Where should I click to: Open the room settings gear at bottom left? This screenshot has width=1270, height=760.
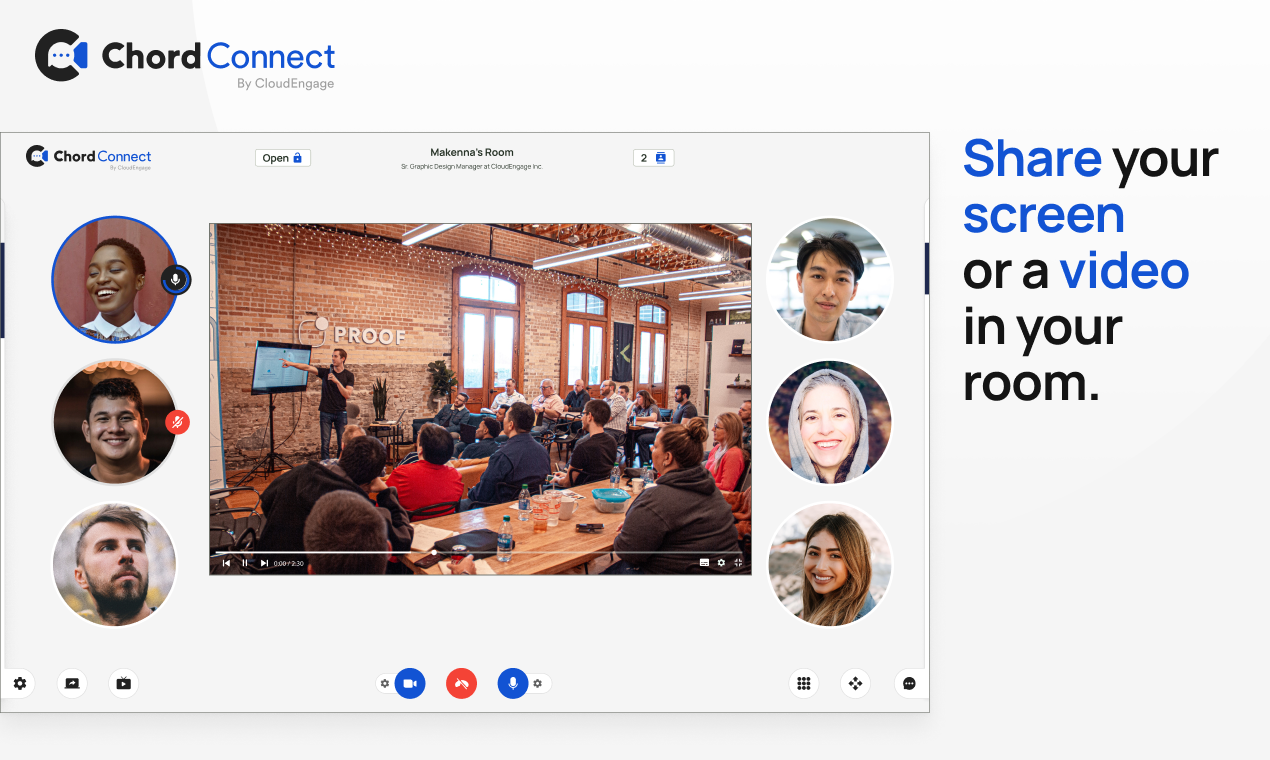[19, 683]
